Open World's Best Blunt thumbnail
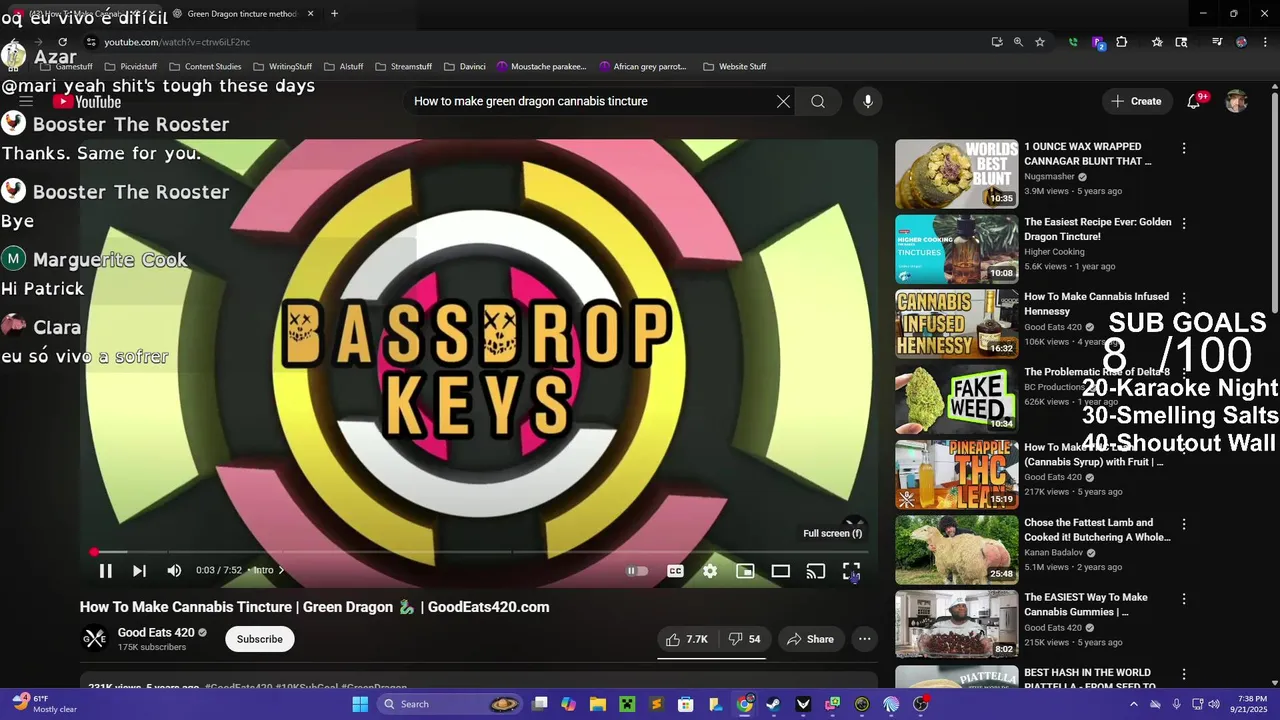Viewport: 1280px width, 720px height. pos(956,174)
